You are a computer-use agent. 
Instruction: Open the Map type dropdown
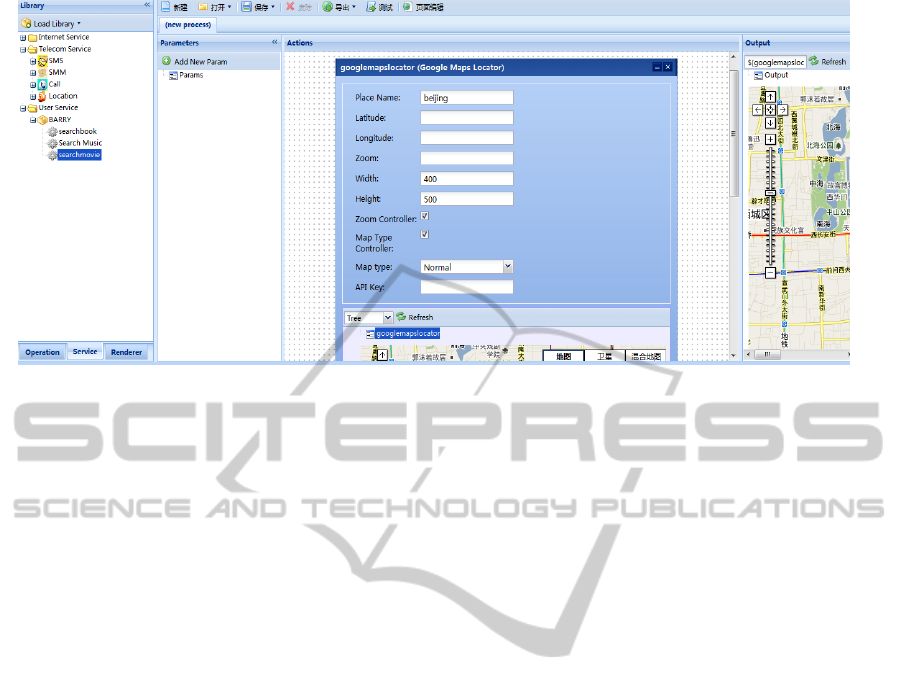[x=507, y=267]
